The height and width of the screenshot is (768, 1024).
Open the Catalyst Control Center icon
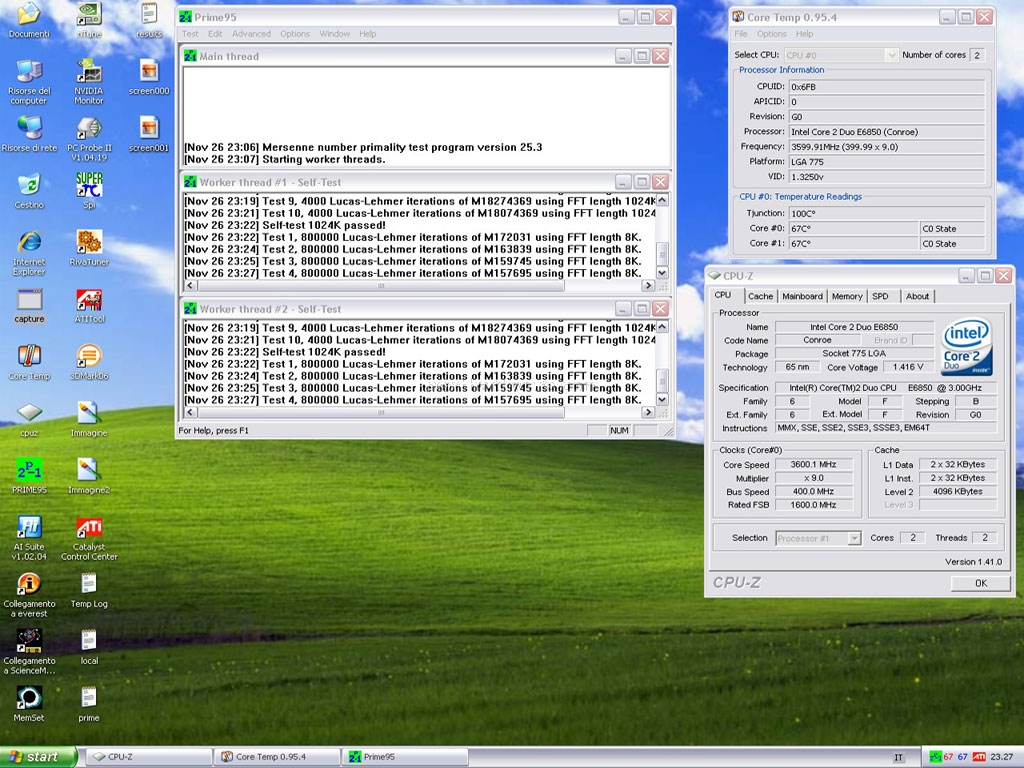coord(89,538)
